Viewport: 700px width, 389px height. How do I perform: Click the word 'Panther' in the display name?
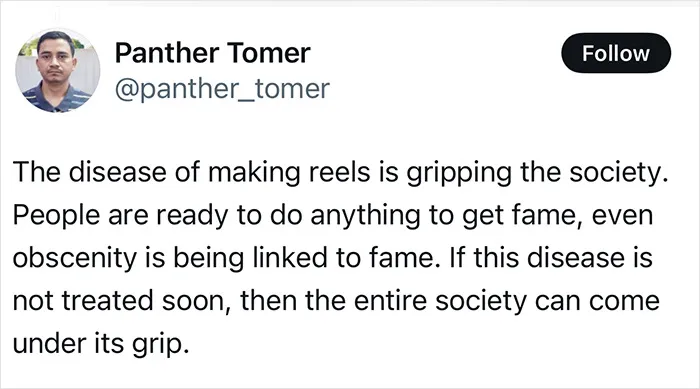click(167, 53)
